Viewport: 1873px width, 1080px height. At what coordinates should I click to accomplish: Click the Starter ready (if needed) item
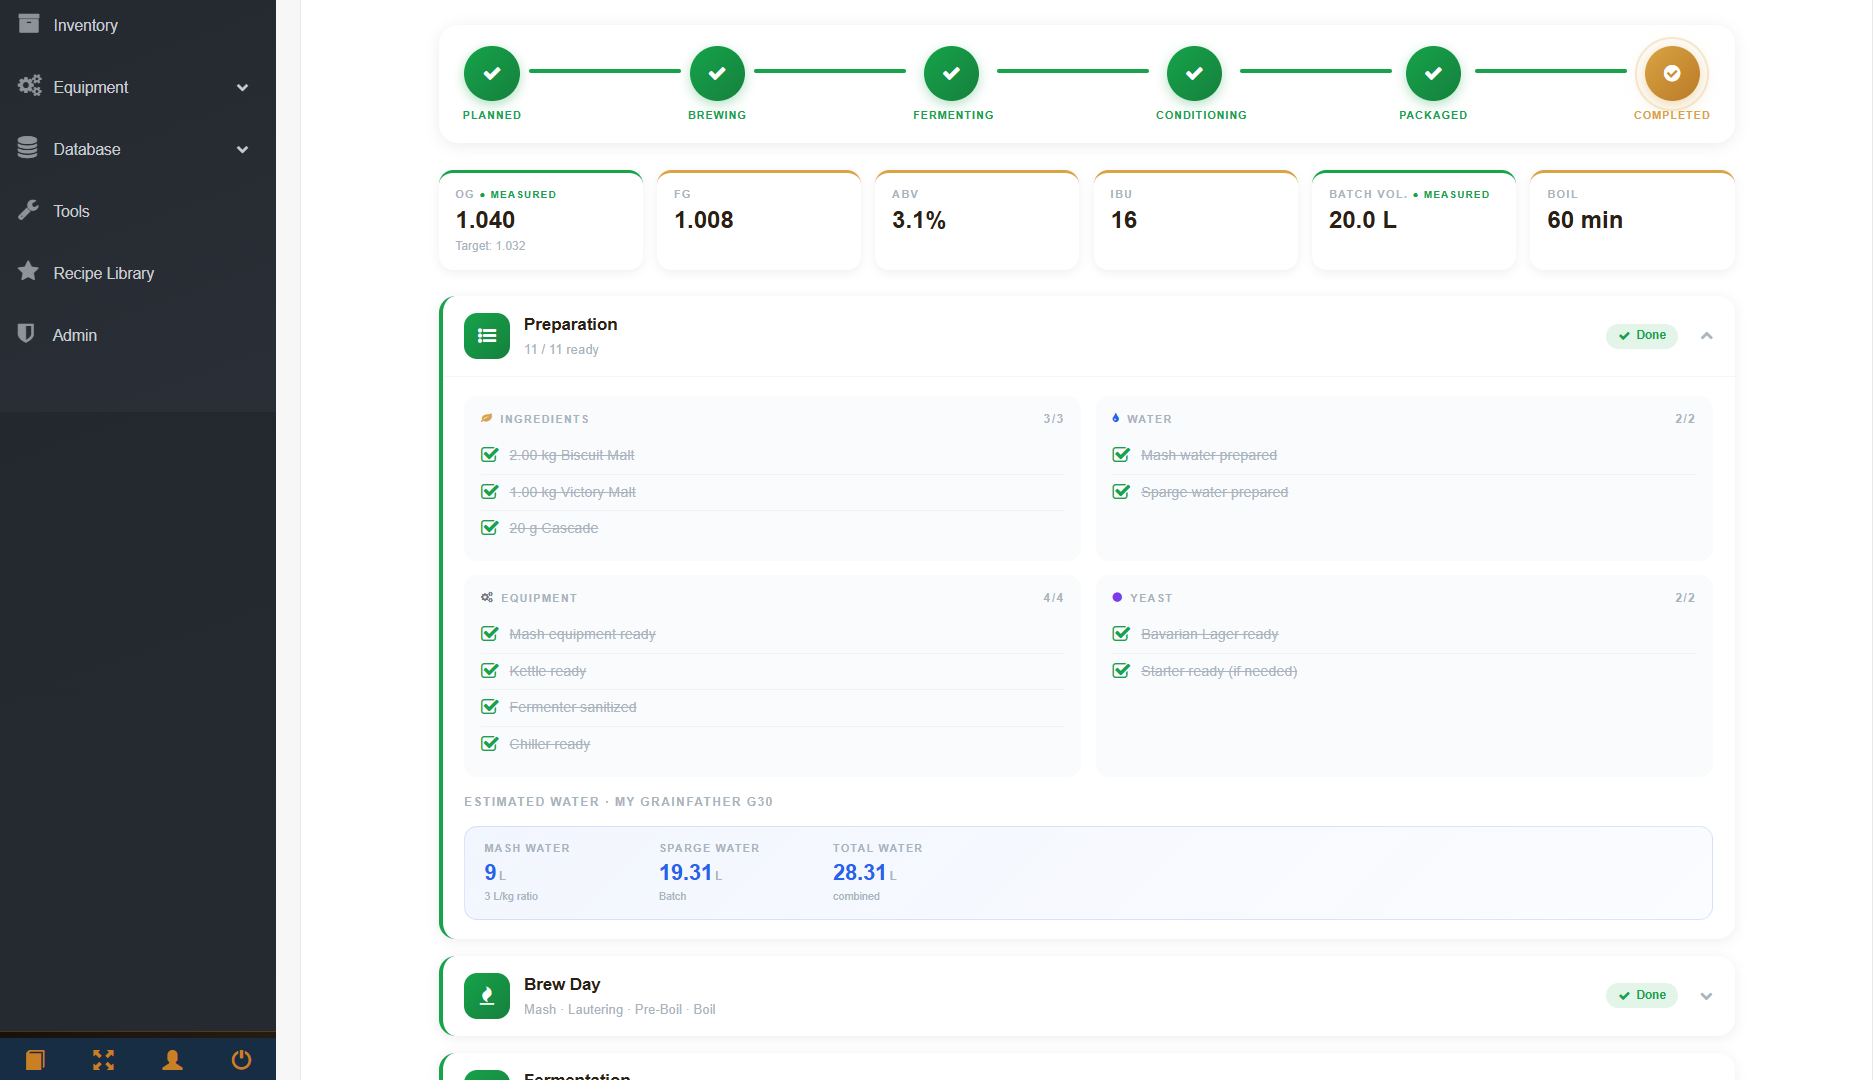tap(1219, 671)
